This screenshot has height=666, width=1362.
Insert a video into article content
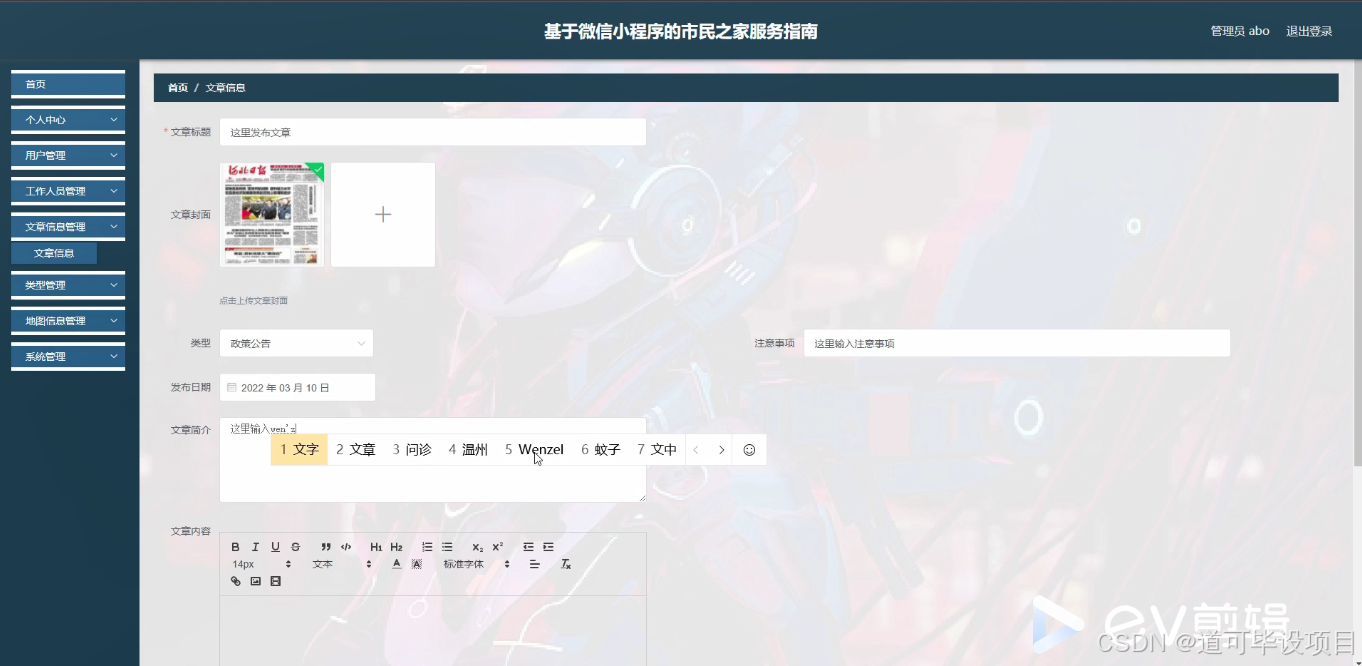pyautogui.click(x=276, y=581)
